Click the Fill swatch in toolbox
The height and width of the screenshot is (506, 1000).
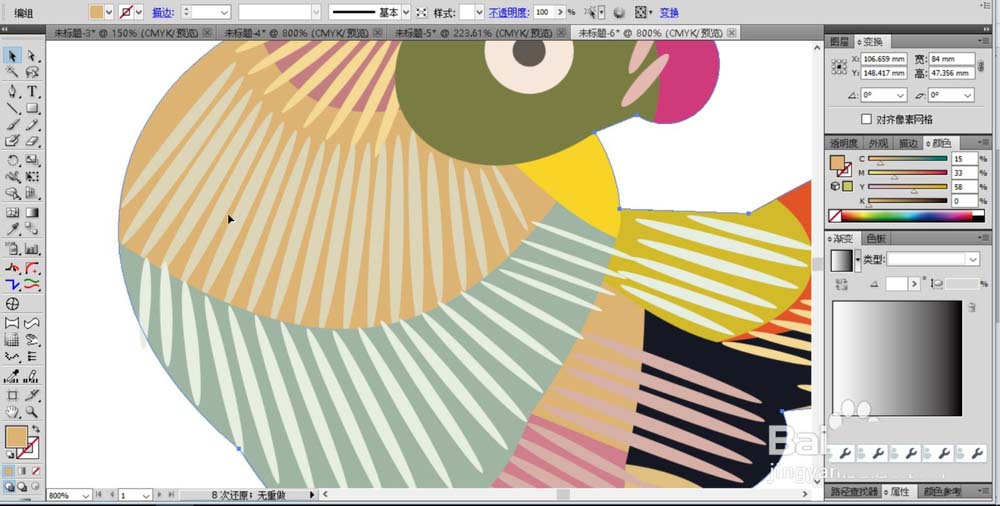[16, 438]
